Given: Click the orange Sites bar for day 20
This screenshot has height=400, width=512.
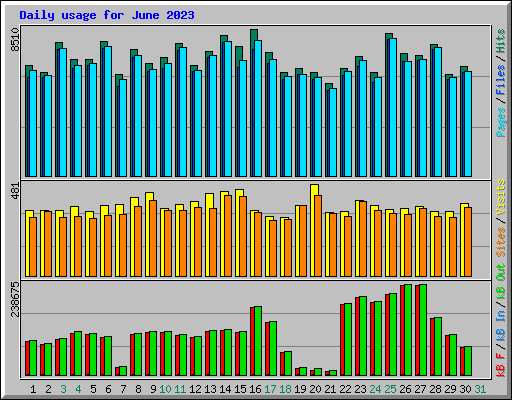Looking at the screenshot, I should click(318, 236).
